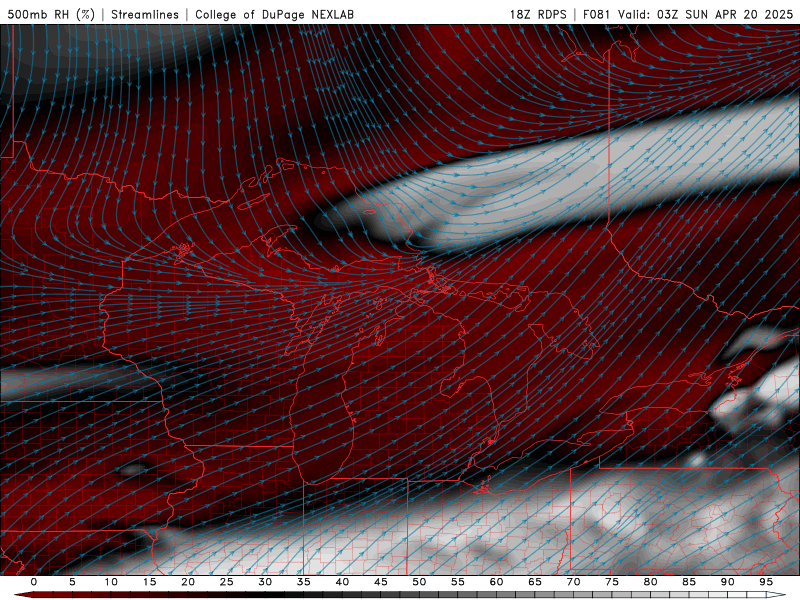Click 'College of DuPage NEXLAB' text
Screen dimensions: 800x600
click(x=274, y=14)
